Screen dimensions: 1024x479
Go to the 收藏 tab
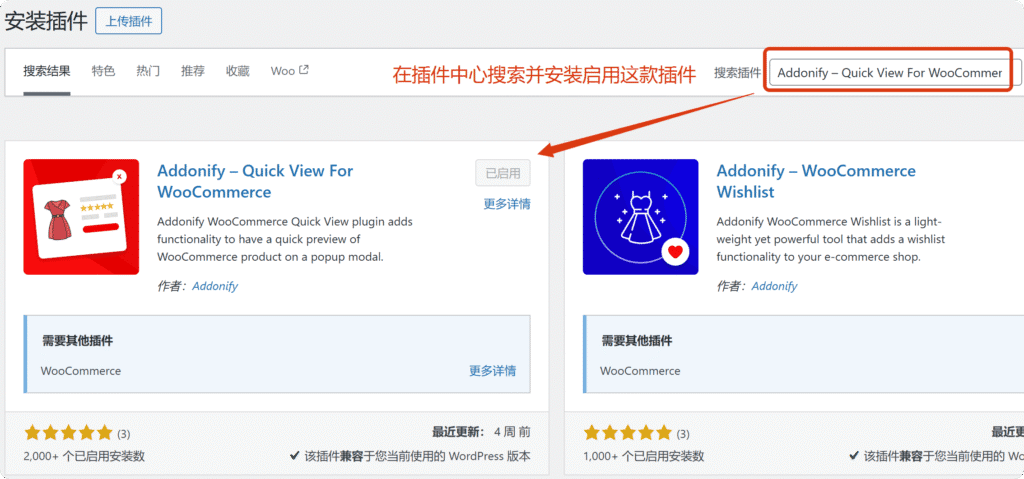tap(238, 71)
